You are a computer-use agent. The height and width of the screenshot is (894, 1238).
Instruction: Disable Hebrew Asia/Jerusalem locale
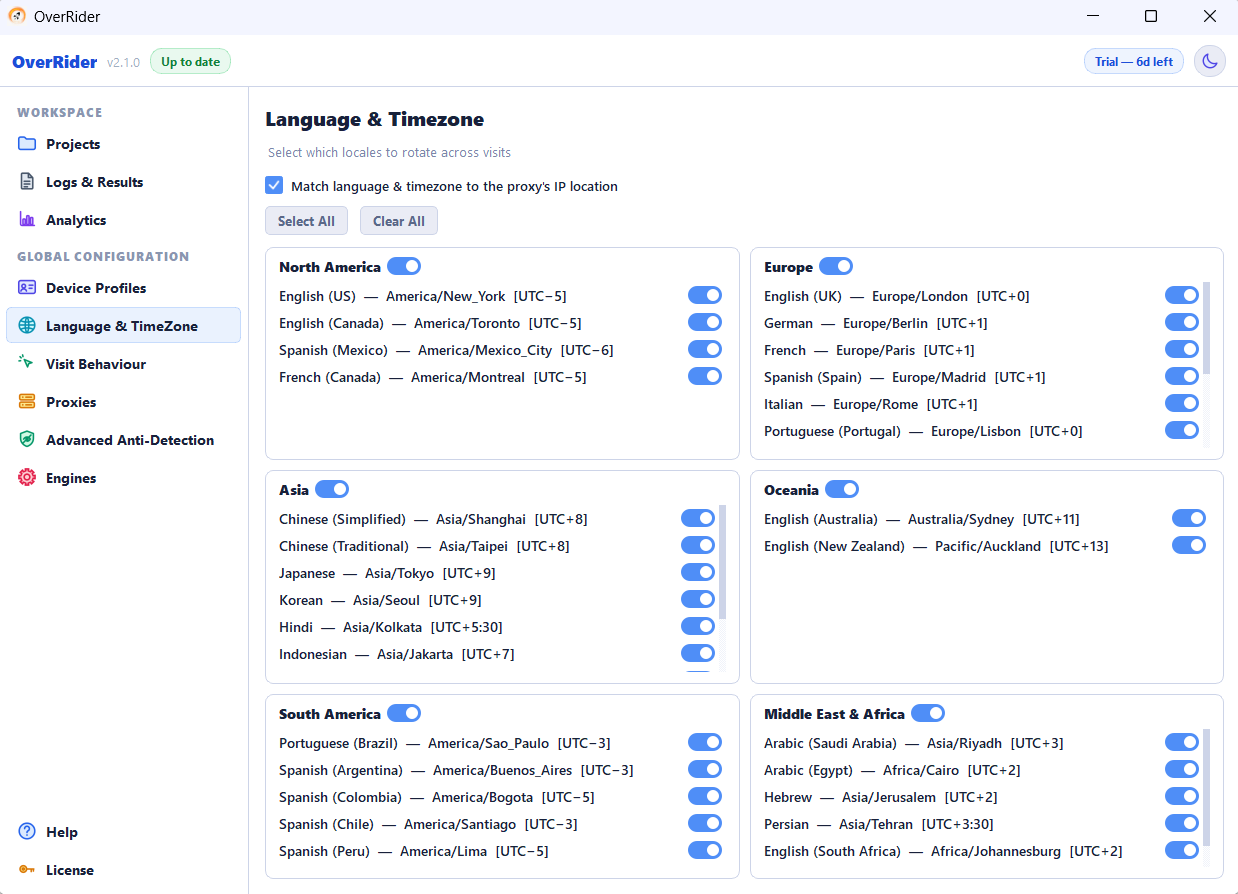tap(1182, 796)
